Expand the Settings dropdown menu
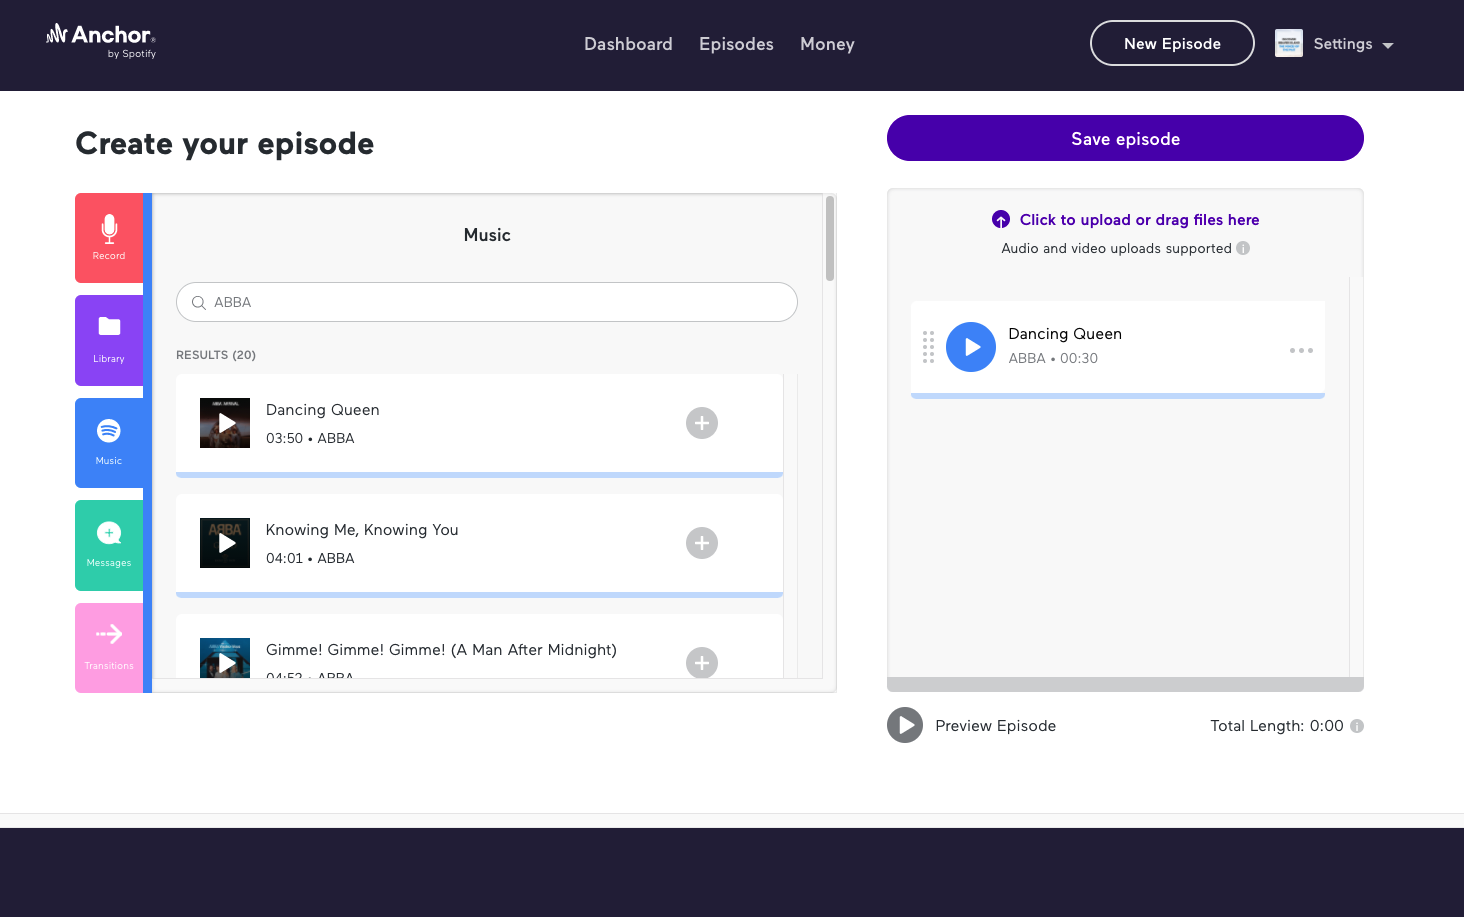The width and height of the screenshot is (1464, 917). [1334, 44]
